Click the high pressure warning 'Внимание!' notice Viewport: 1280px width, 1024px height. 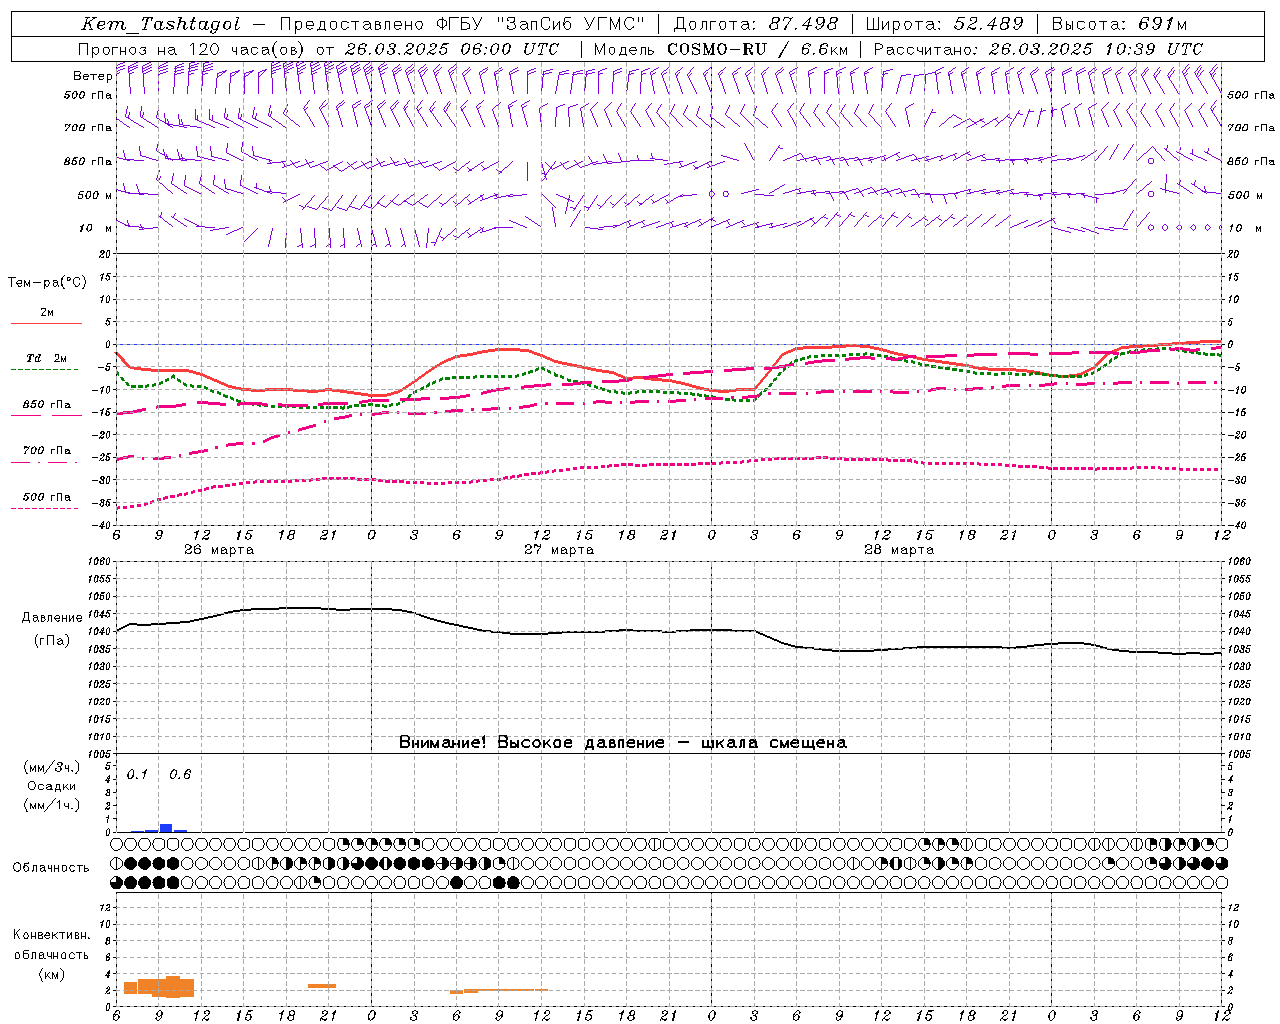623,742
